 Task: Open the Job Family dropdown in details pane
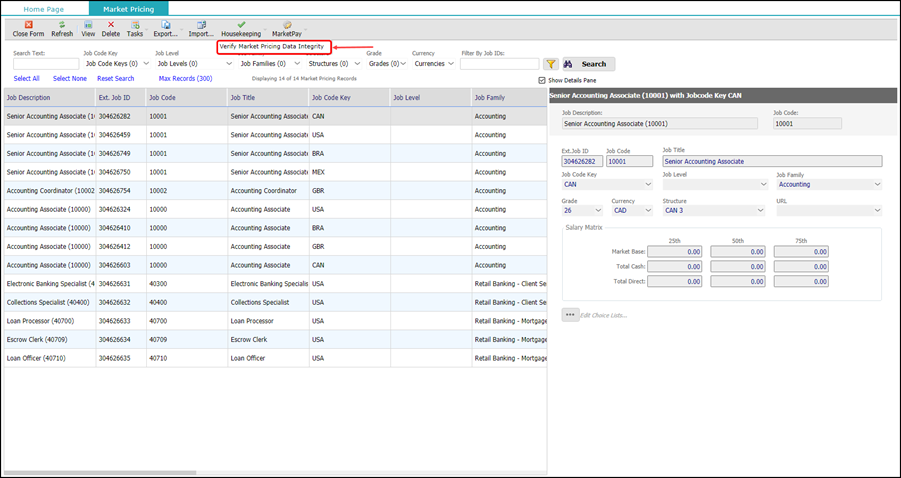coord(828,184)
